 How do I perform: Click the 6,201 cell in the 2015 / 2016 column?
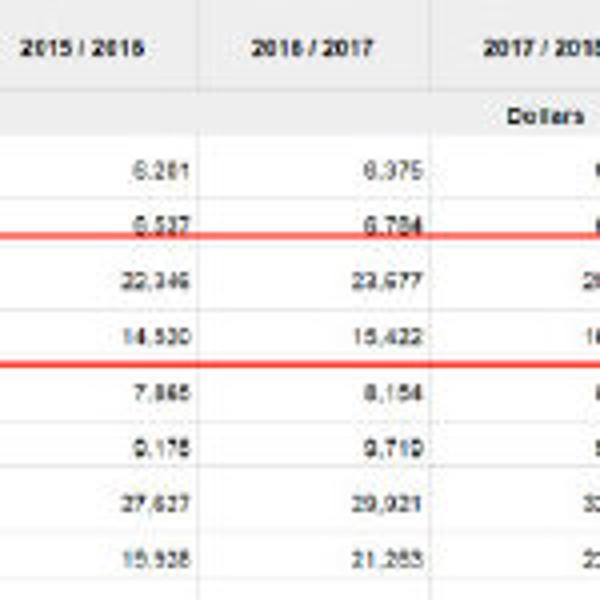[x=162, y=171]
